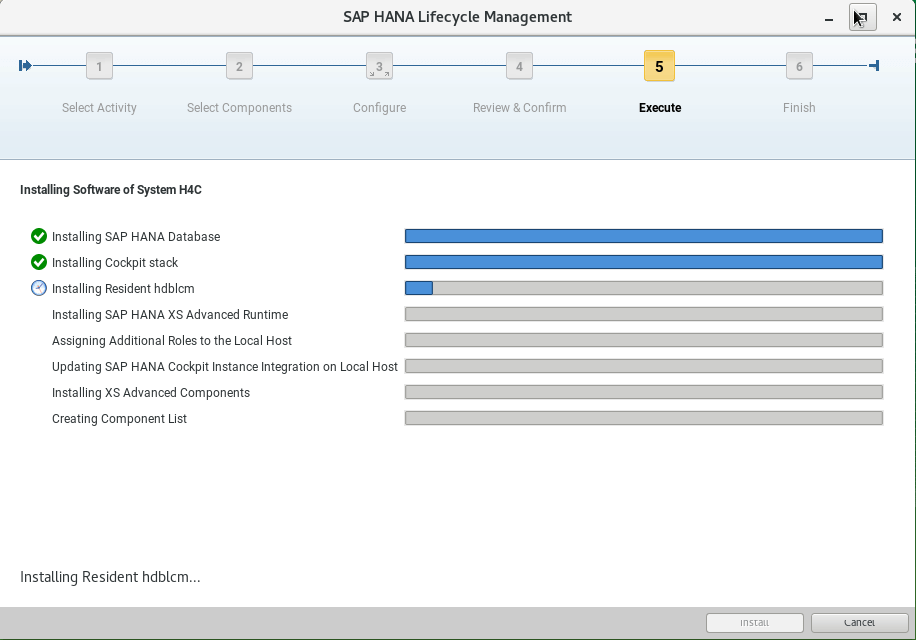The image size is (916, 640).
Task: Click clock icon for Resident hdblcm
Action: pos(39,288)
